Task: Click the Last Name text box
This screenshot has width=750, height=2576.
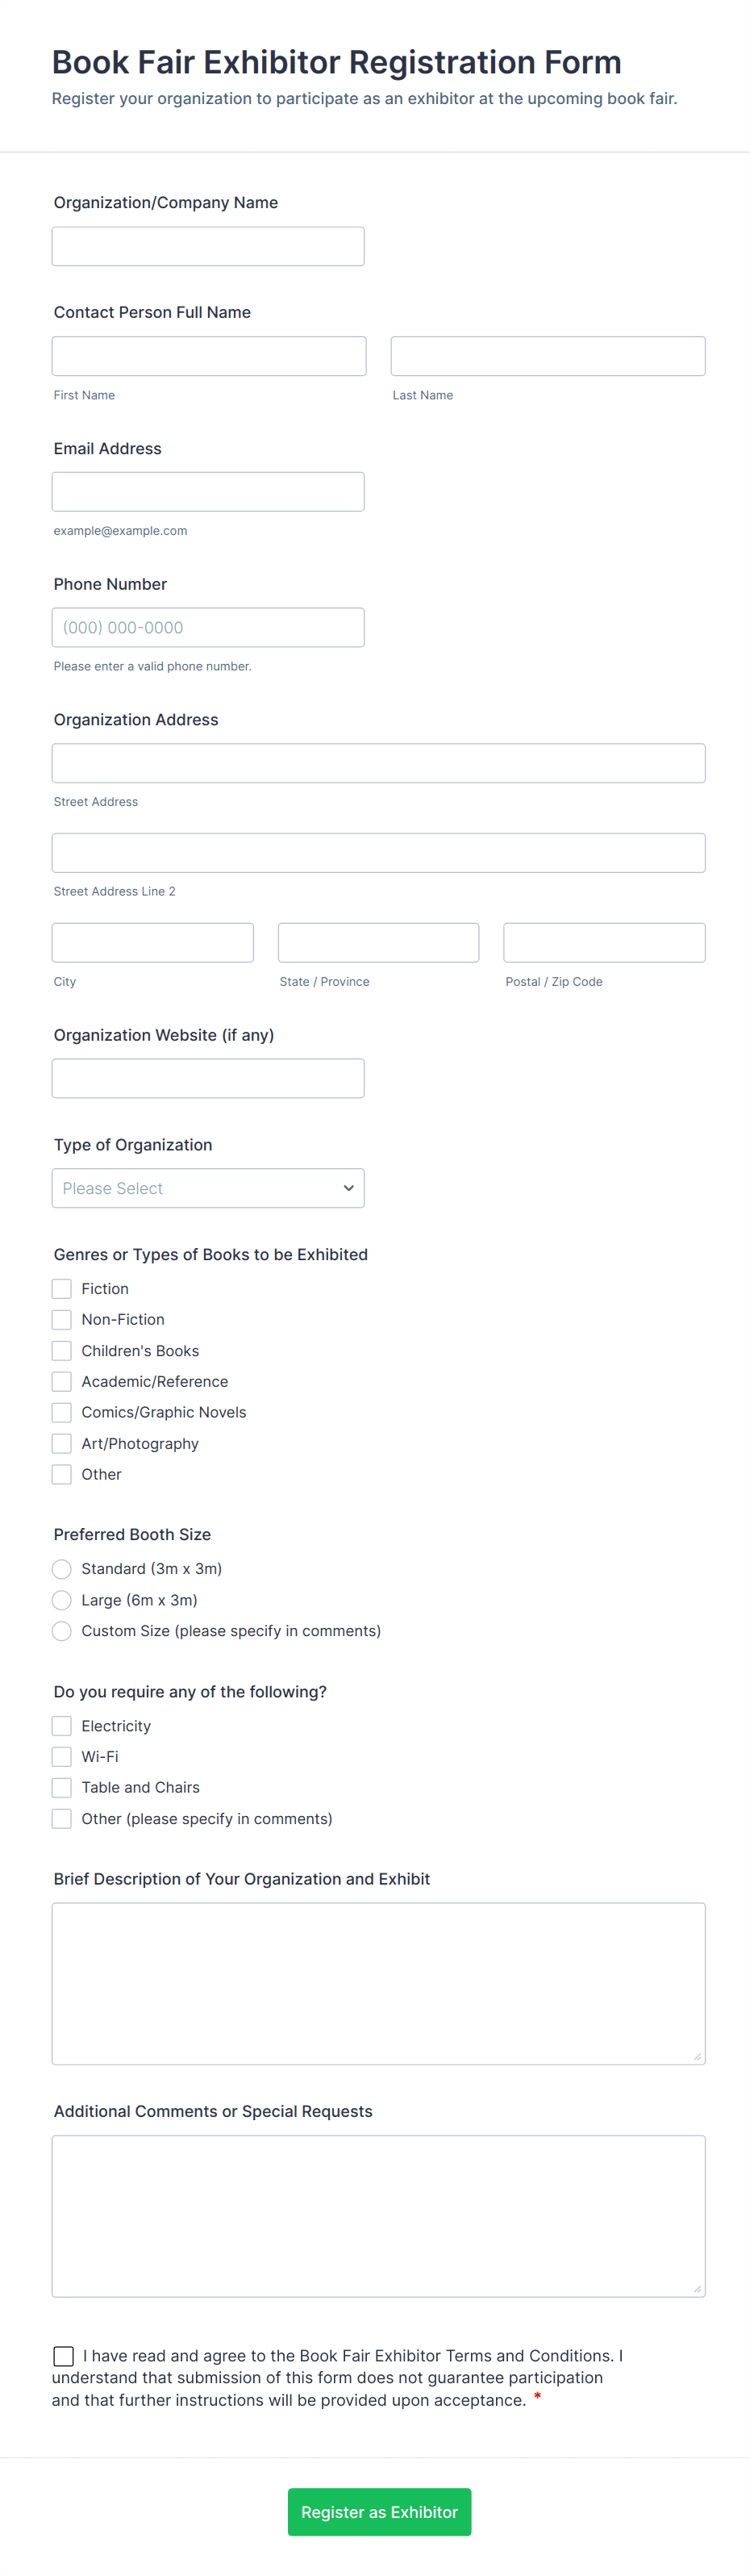Action: point(547,356)
